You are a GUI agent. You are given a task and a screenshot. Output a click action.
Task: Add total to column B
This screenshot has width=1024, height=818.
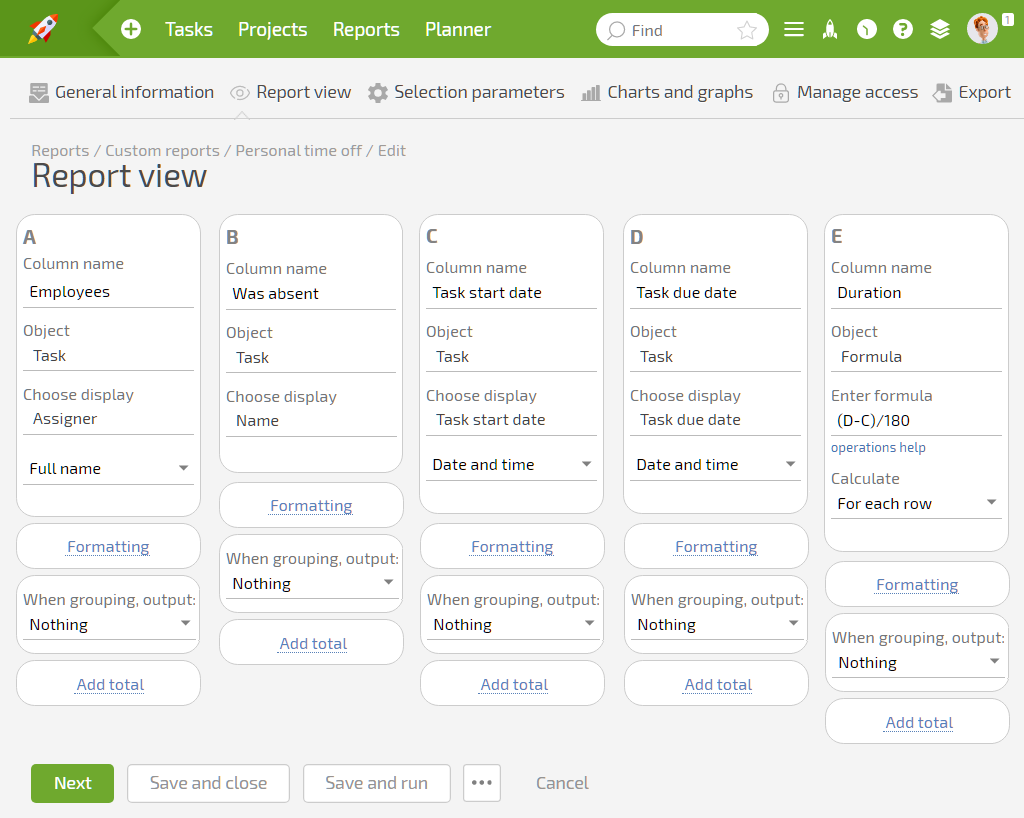point(313,644)
